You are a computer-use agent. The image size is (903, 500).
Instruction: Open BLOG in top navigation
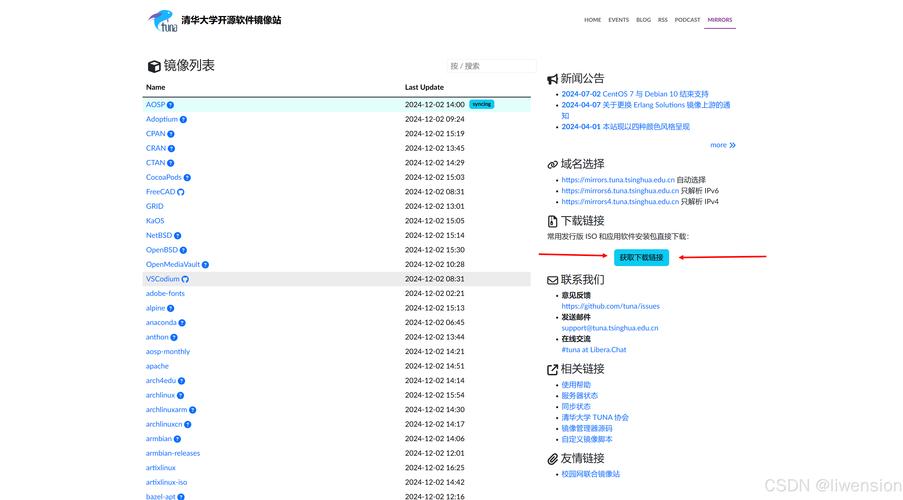[643, 20]
